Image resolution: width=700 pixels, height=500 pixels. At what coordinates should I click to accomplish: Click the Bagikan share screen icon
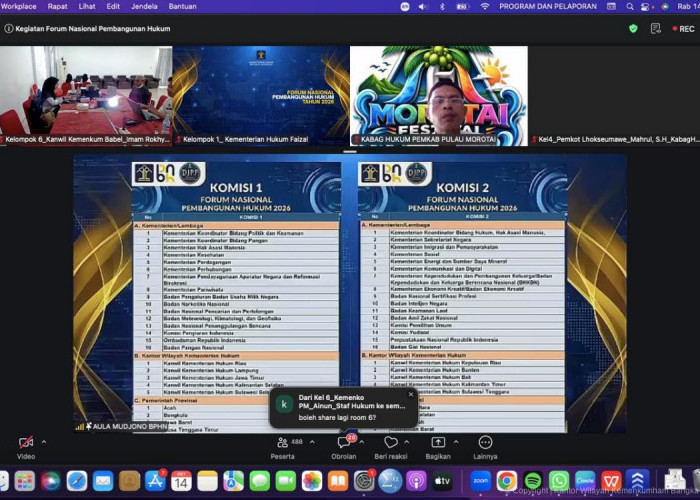tap(438, 442)
